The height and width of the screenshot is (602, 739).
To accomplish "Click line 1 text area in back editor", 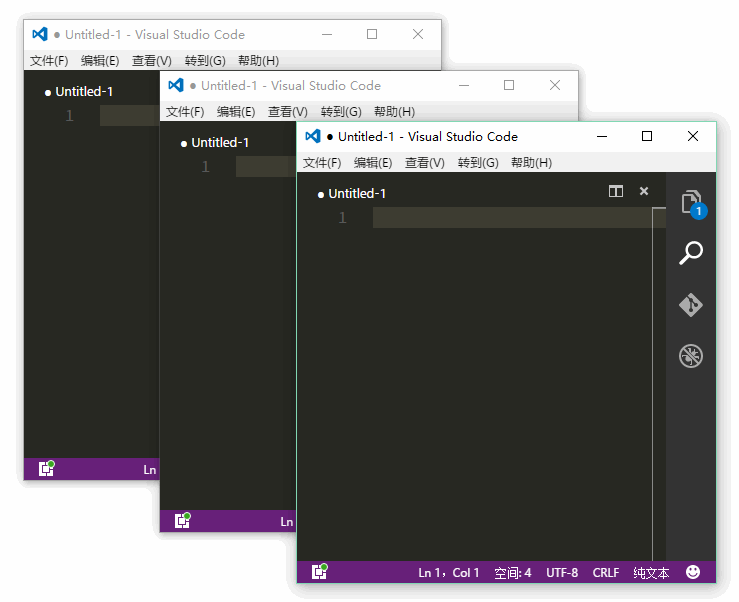I will (130, 115).
